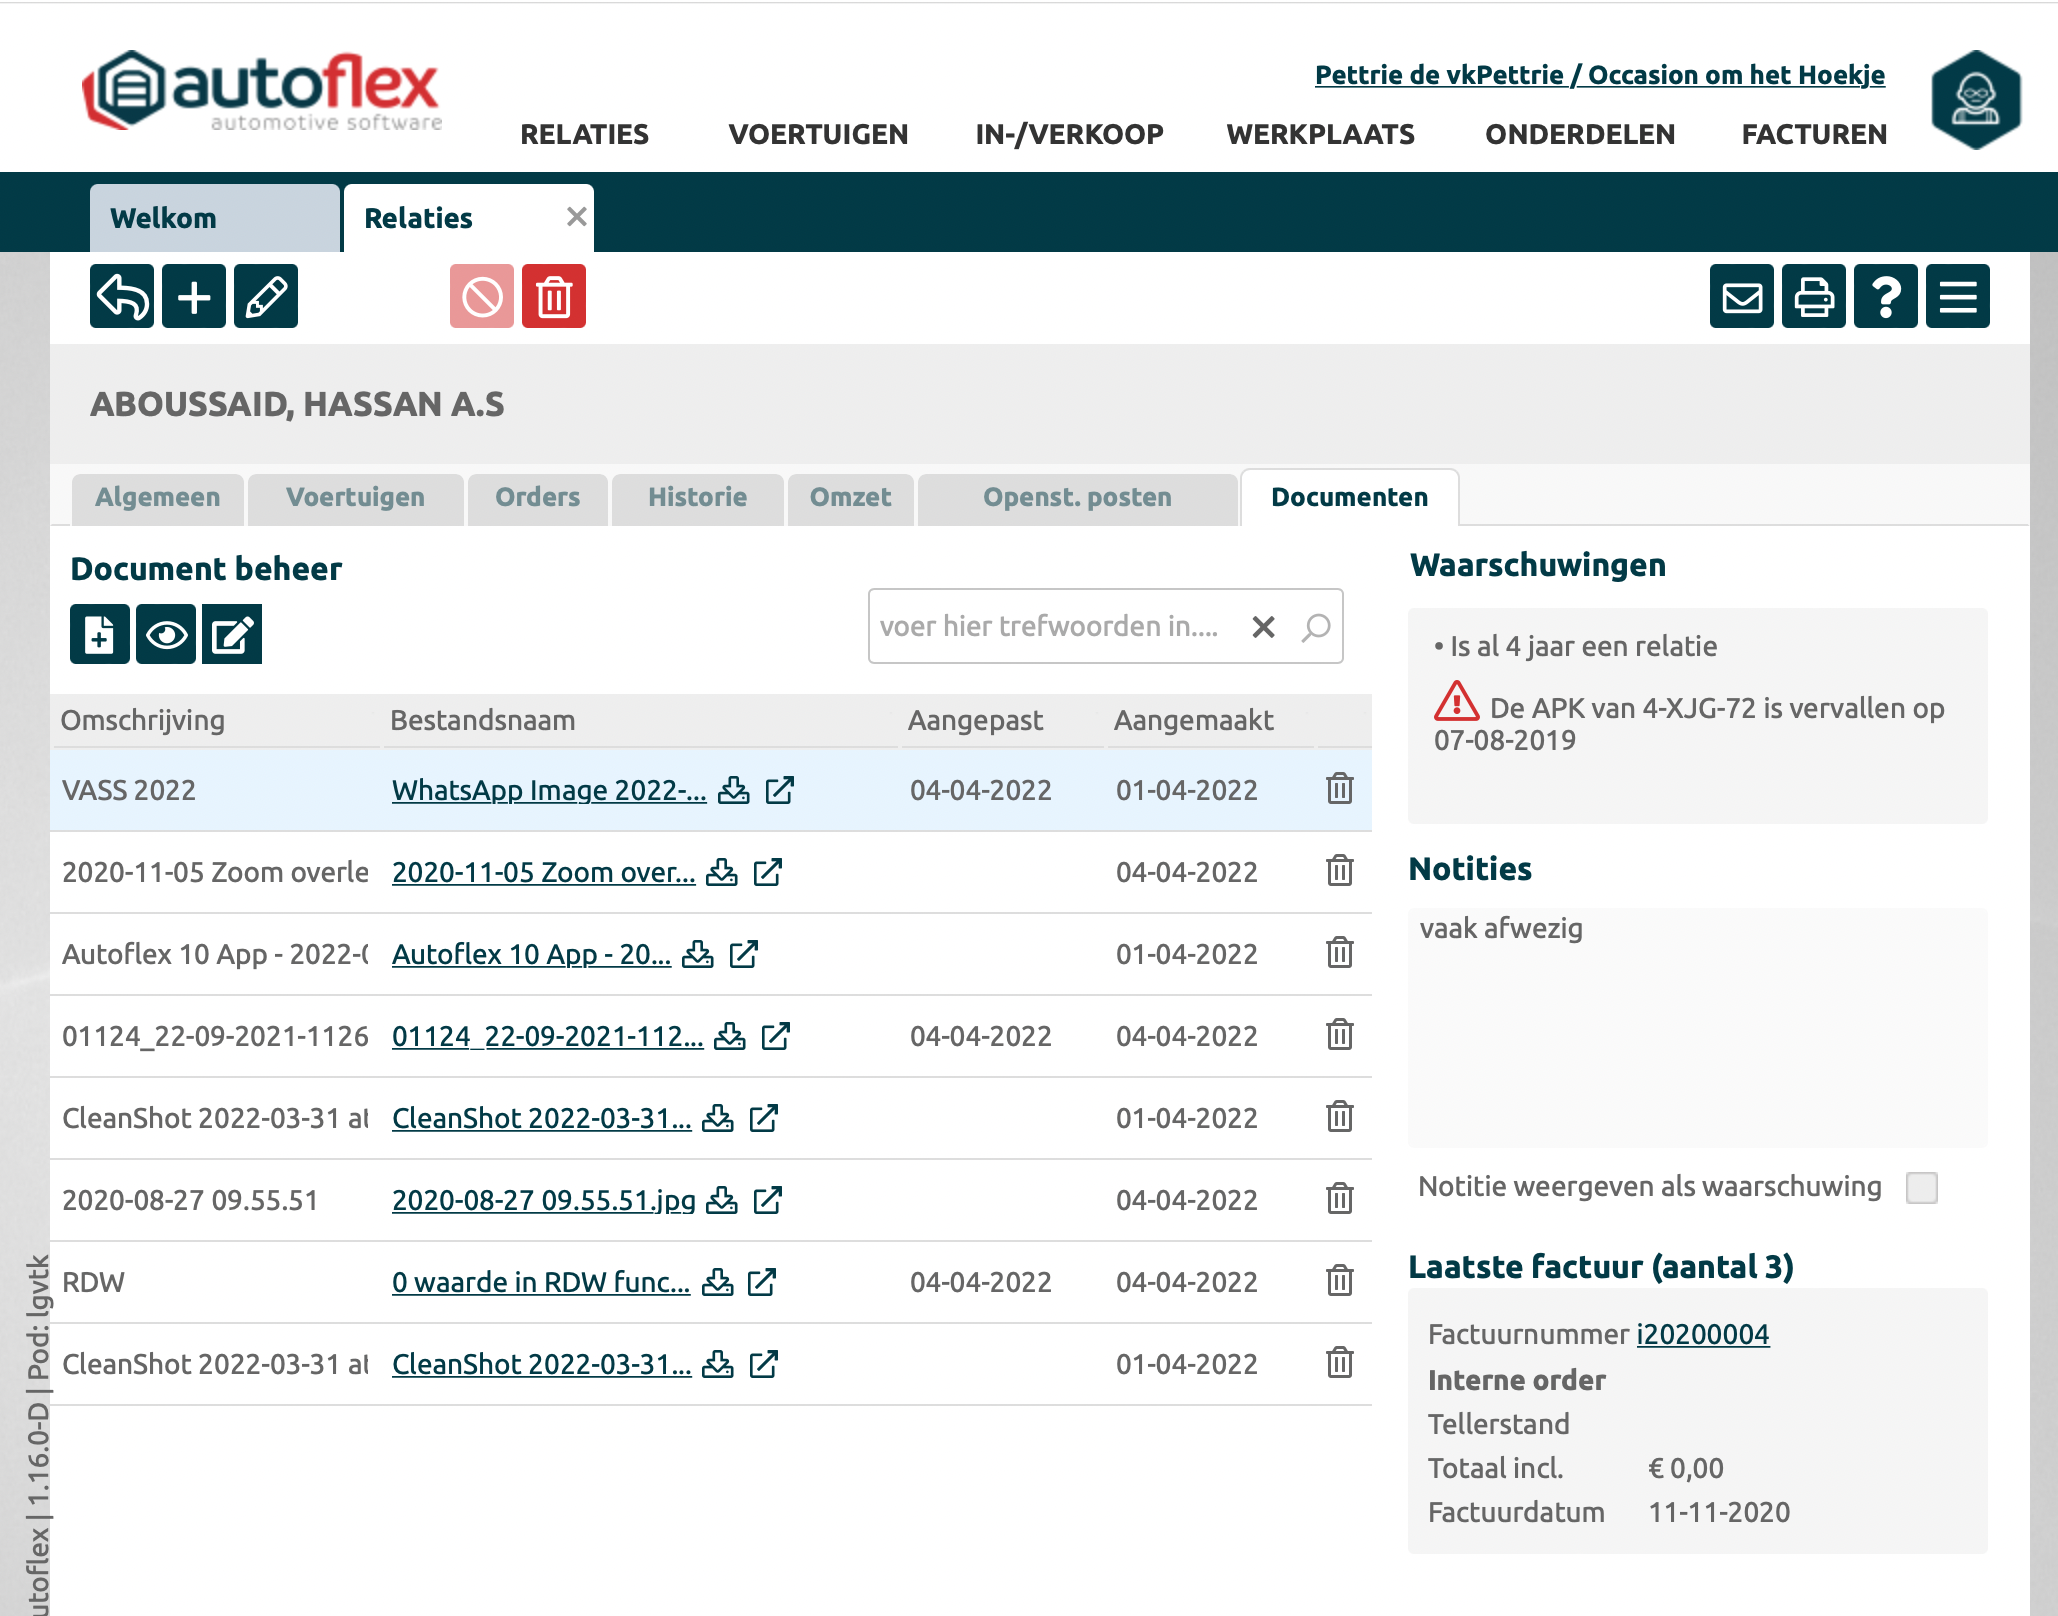Open help with question mark icon

[1886, 296]
